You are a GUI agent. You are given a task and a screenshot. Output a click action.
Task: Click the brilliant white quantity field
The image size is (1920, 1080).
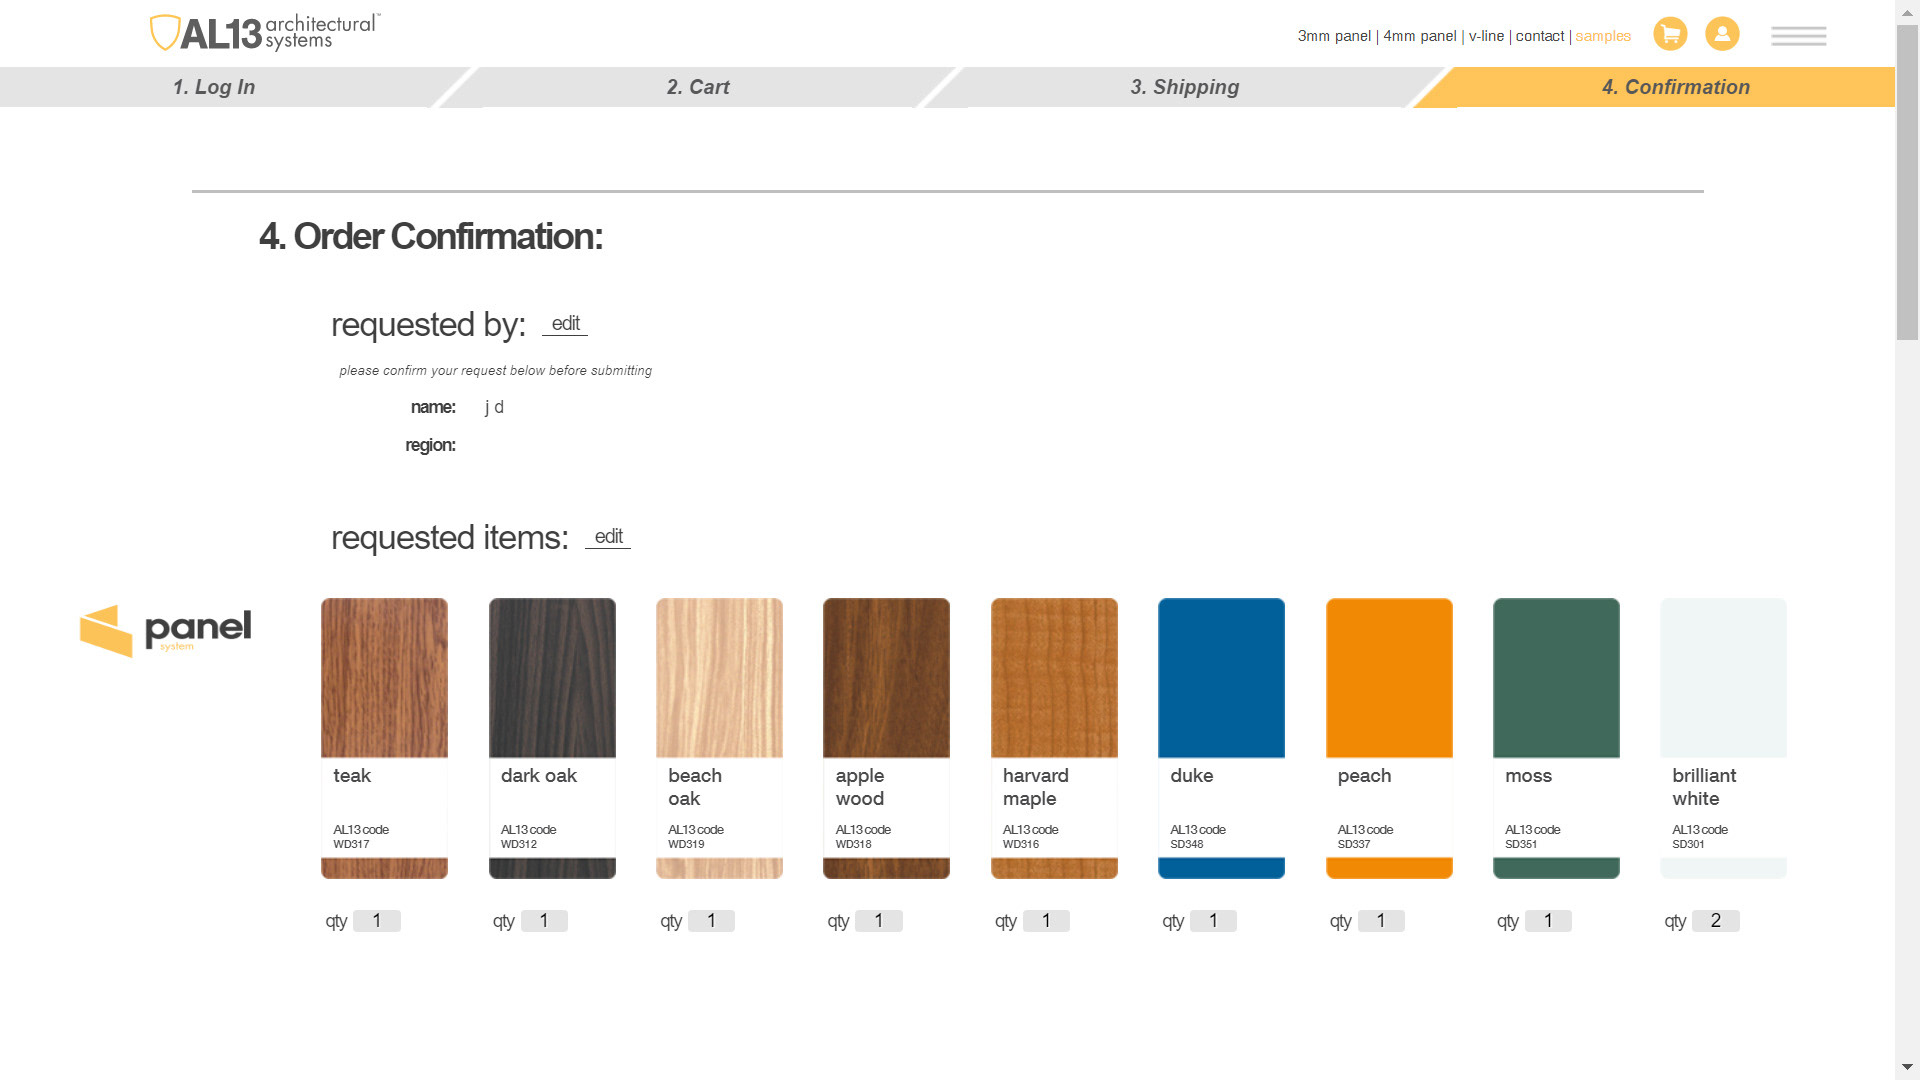[x=1715, y=921]
